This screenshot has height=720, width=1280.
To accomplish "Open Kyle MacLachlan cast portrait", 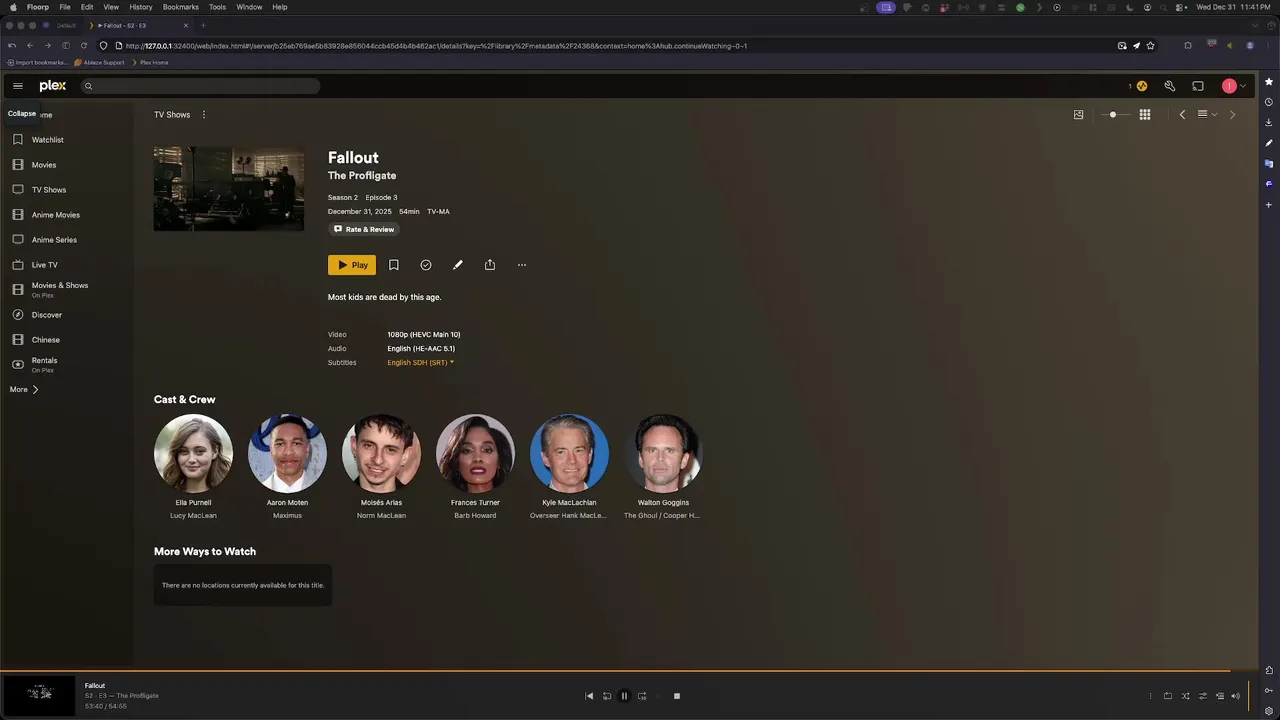I will pyautogui.click(x=569, y=454).
